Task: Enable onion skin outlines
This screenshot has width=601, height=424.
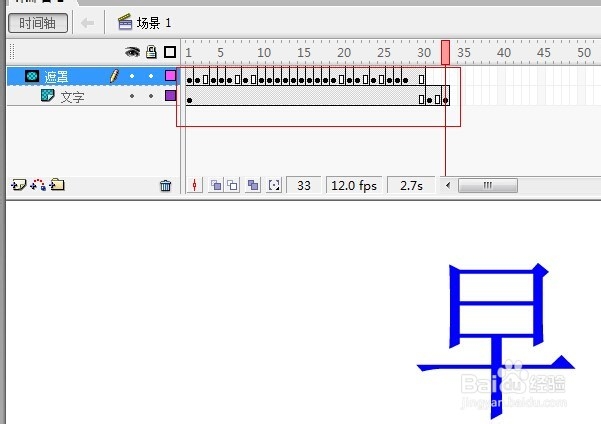Action: pos(233,186)
